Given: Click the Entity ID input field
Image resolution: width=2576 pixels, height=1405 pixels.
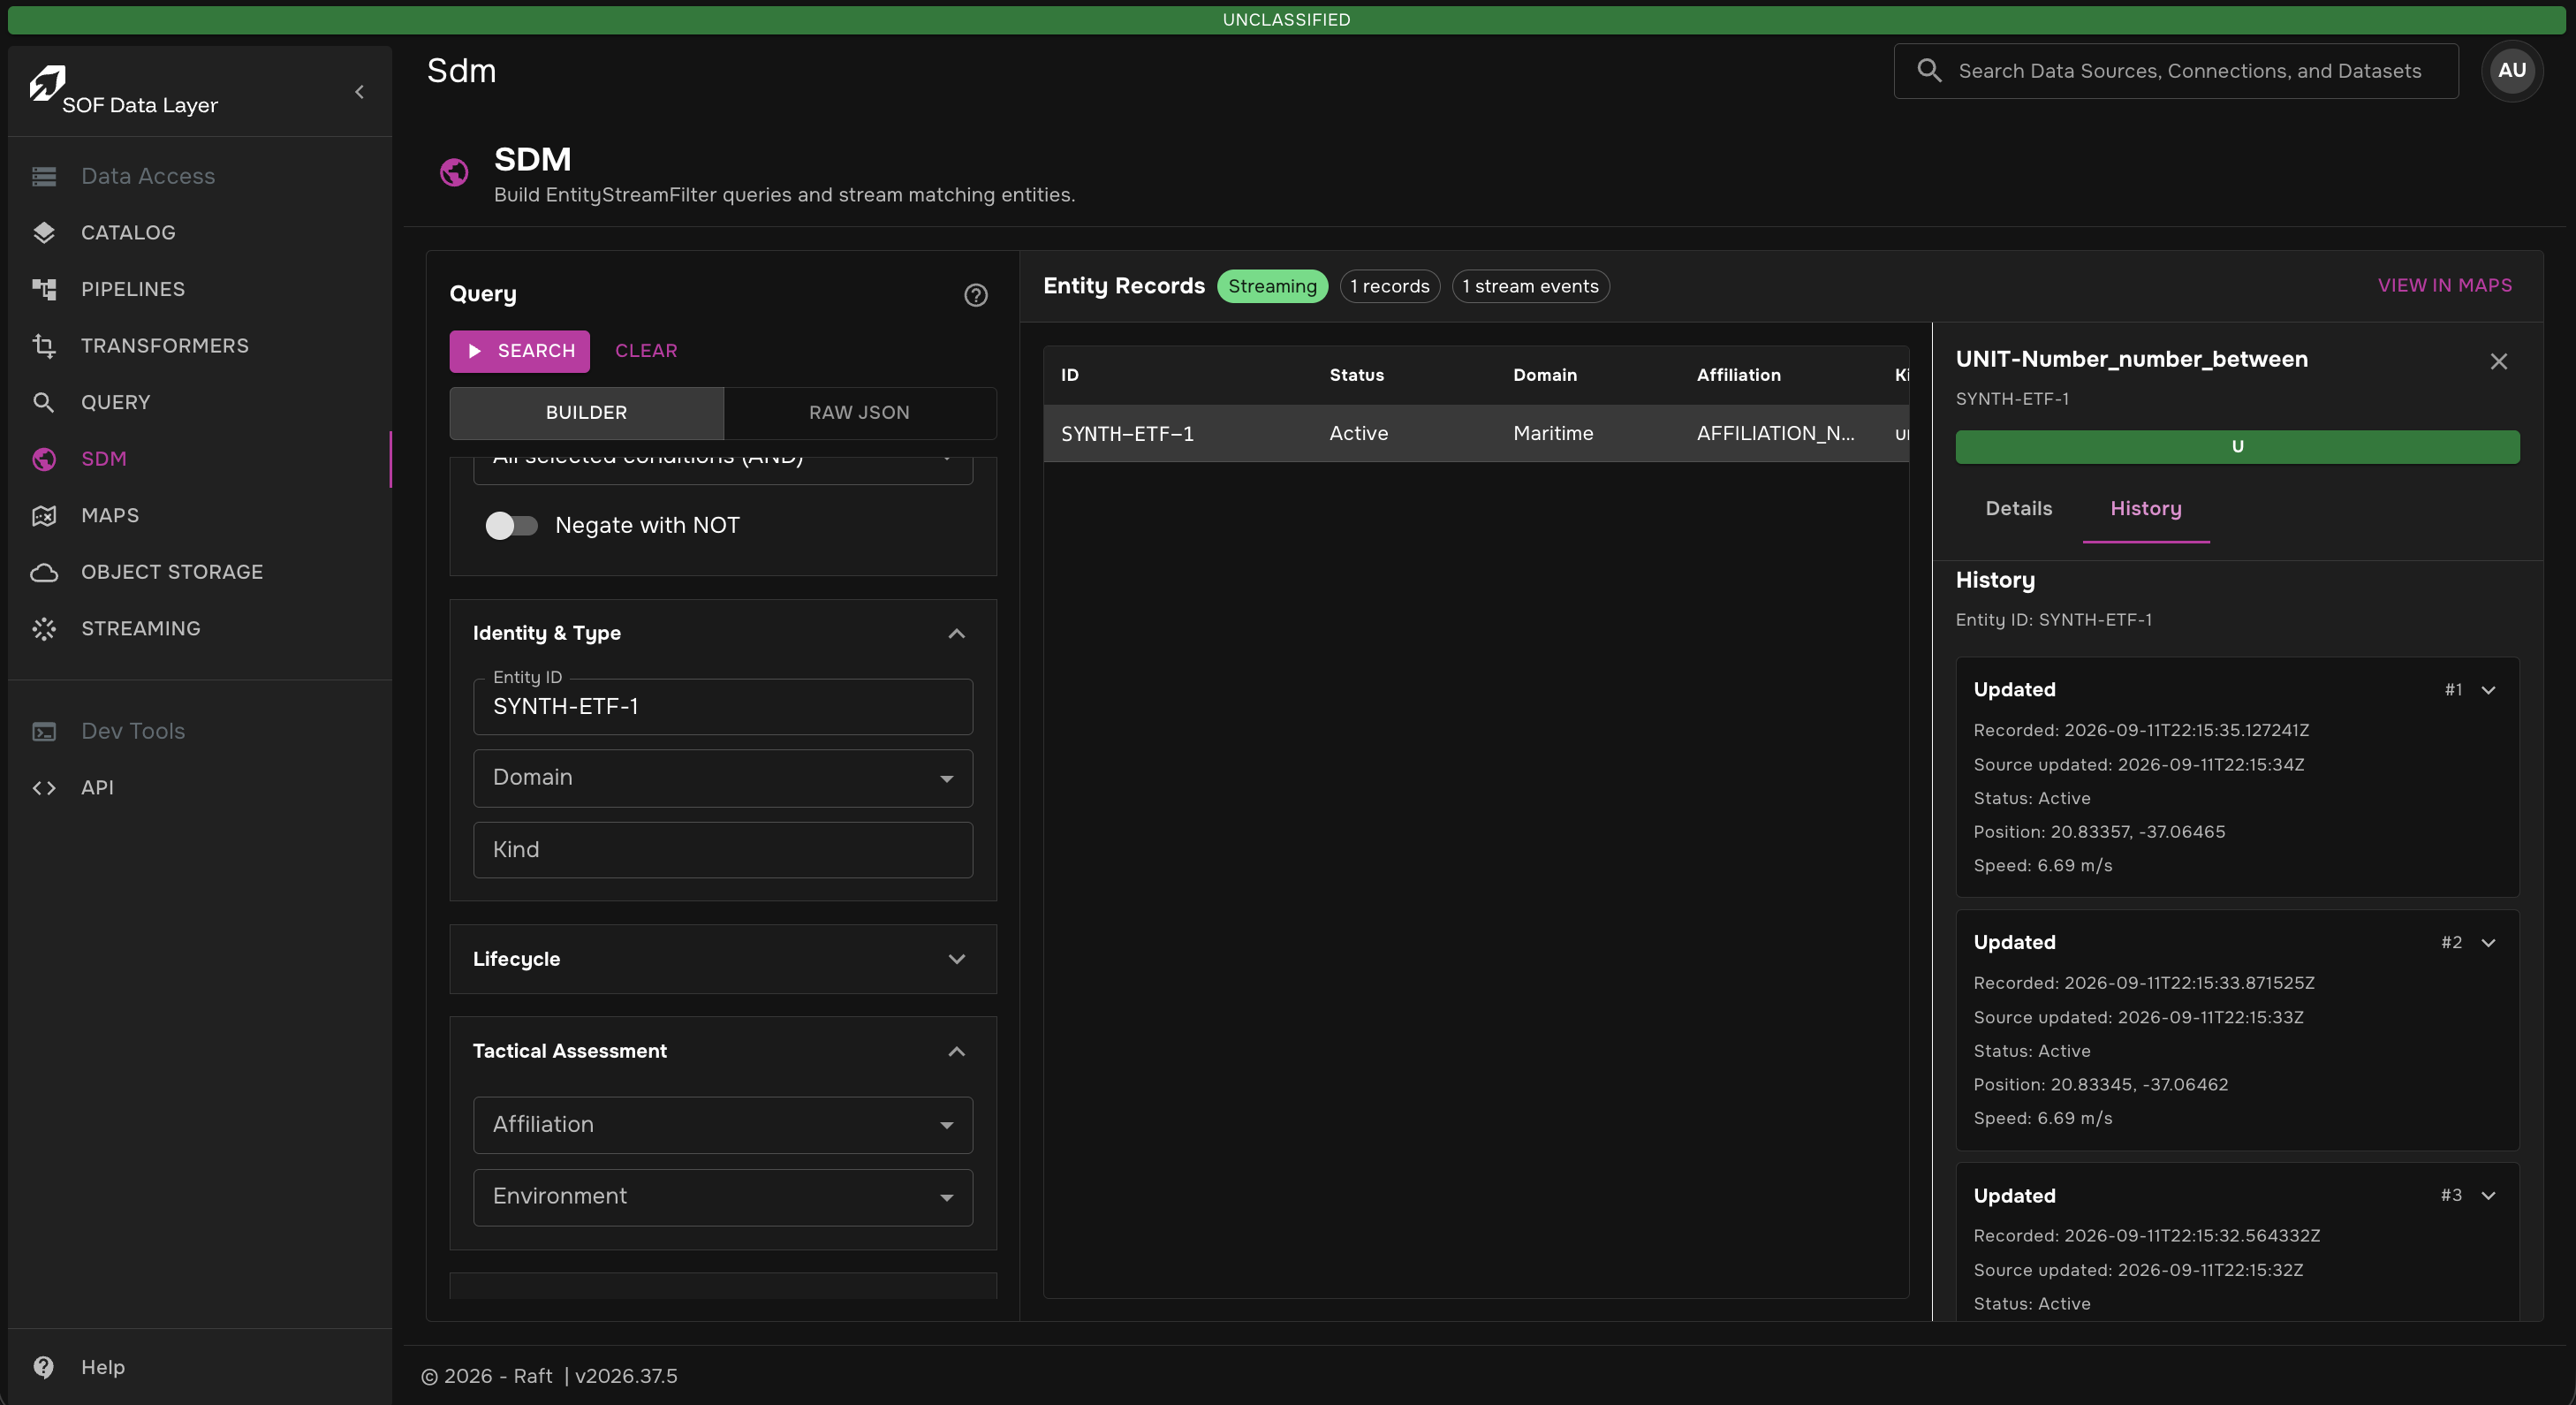Looking at the screenshot, I should [723, 707].
